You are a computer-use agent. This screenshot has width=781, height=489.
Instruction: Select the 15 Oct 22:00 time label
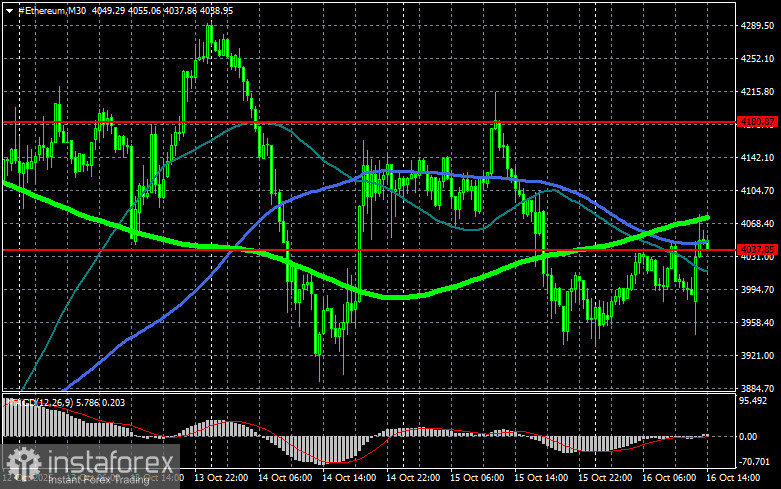(605, 478)
